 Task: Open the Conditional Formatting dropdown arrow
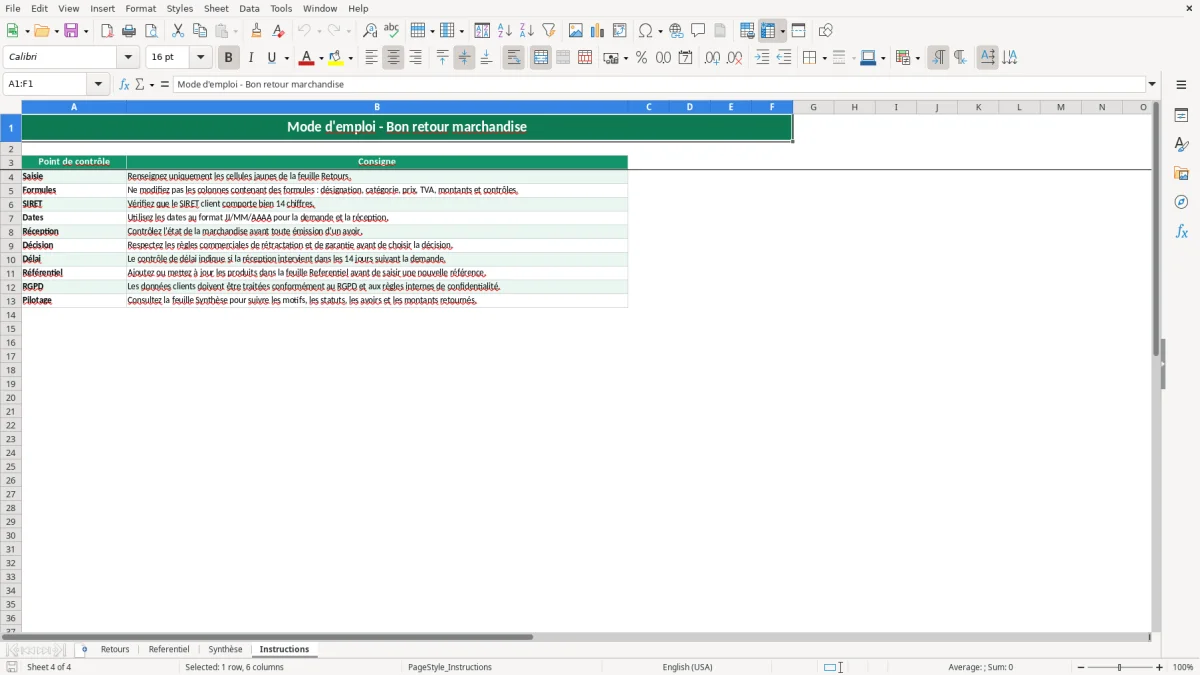916,58
